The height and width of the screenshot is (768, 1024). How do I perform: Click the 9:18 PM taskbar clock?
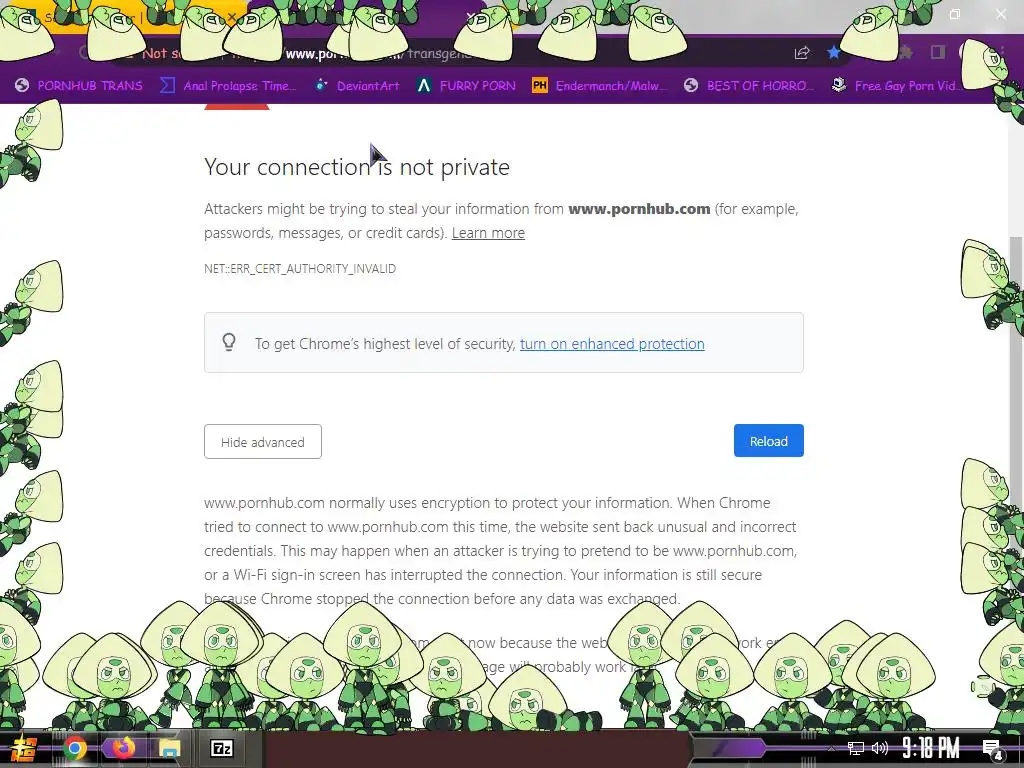click(x=931, y=748)
